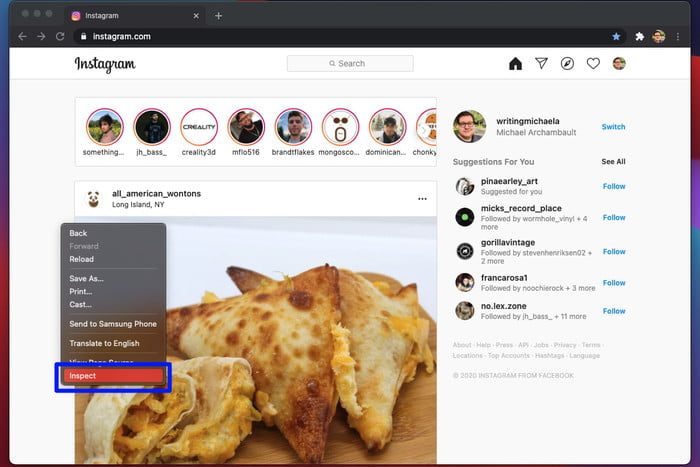The width and height of the screenshot is (700, 467).
Task: Open Chrome three-dot menu
Action: [x=678, y=37]
